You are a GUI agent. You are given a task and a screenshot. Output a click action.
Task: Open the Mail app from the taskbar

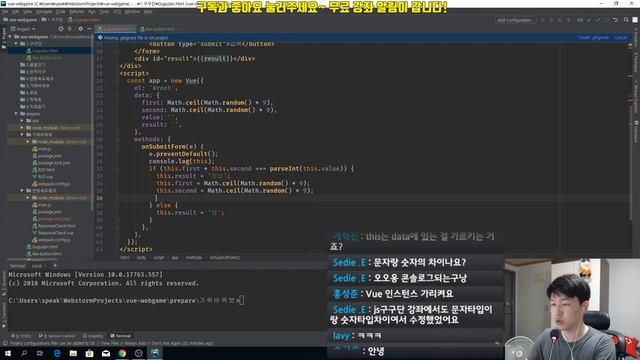click(106, 353)
